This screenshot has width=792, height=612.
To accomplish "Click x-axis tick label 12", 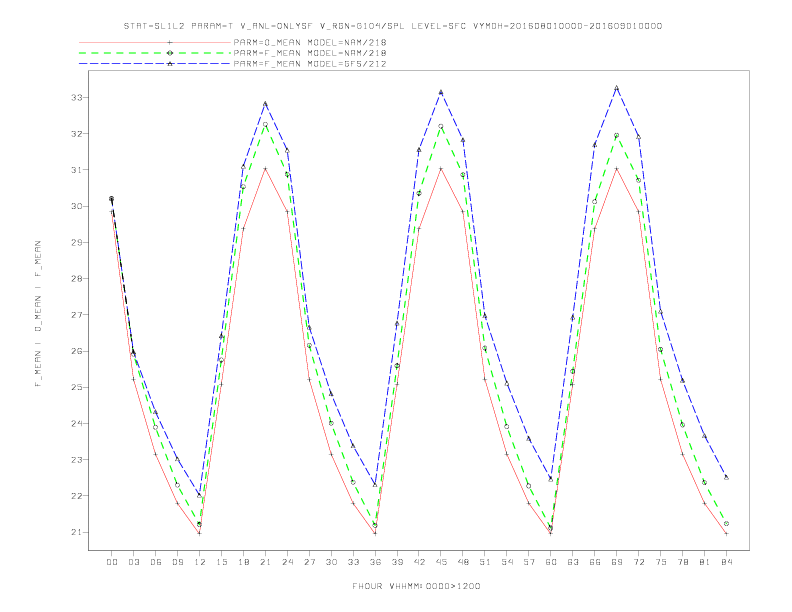I will [200, 562].
